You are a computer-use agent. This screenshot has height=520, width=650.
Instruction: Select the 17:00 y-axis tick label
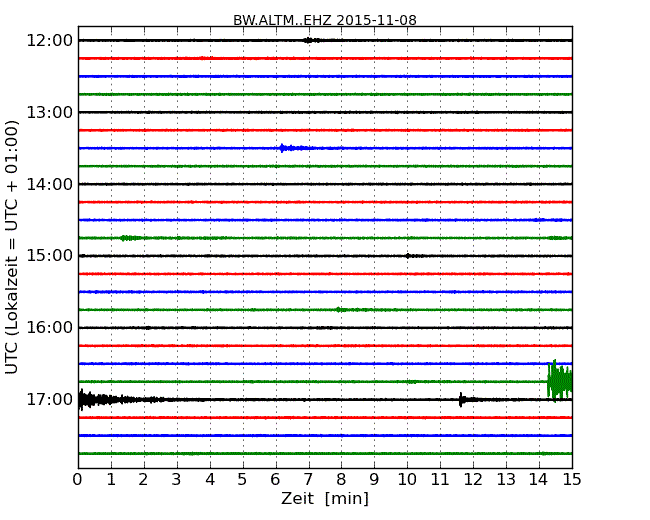50,399
